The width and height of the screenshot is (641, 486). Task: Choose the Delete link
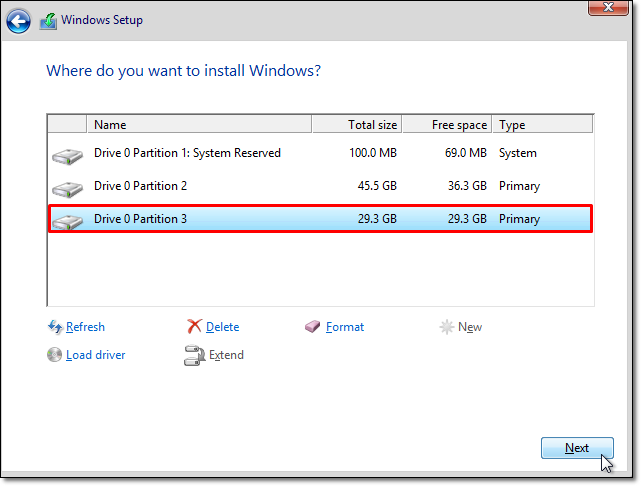pyautogui.click(x=222, y=327)
